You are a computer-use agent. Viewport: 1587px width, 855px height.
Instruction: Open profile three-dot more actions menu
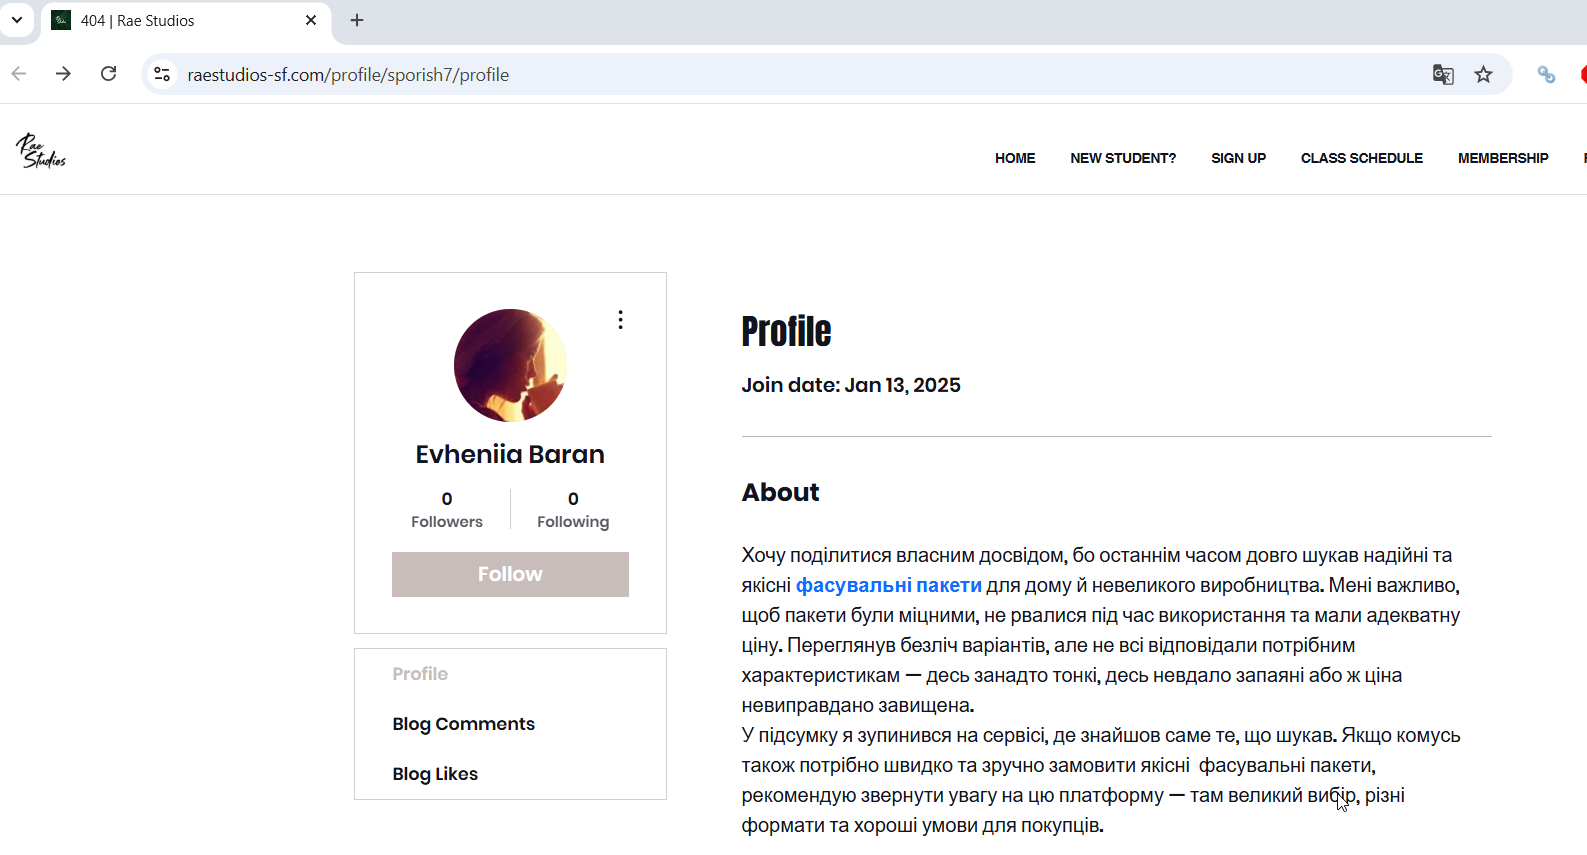pos(621,320)
